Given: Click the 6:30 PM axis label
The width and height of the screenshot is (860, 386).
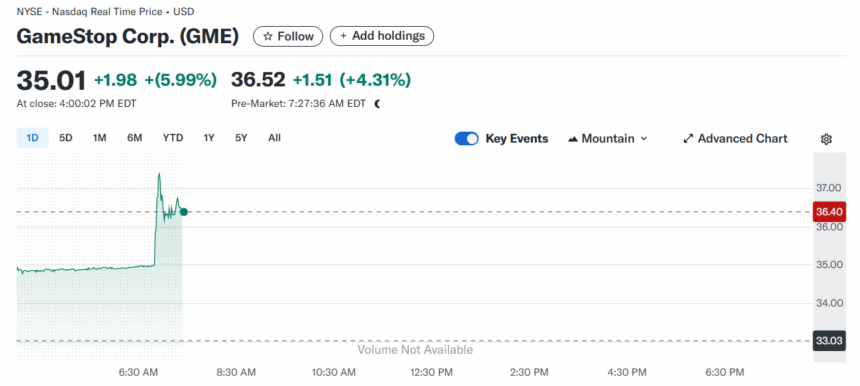Looking at the screenshot, I should [725, 372].
